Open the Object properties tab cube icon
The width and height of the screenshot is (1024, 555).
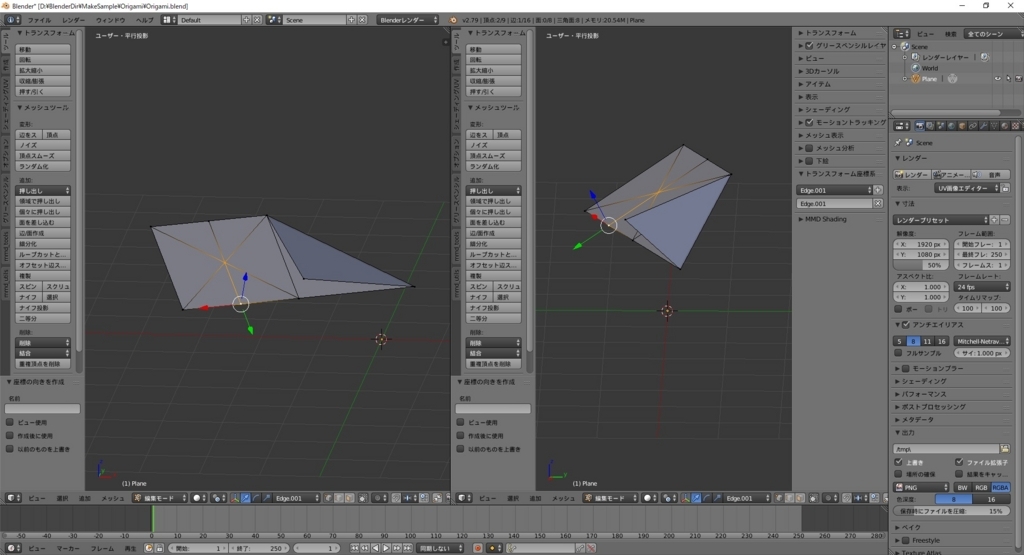(962, 126)
